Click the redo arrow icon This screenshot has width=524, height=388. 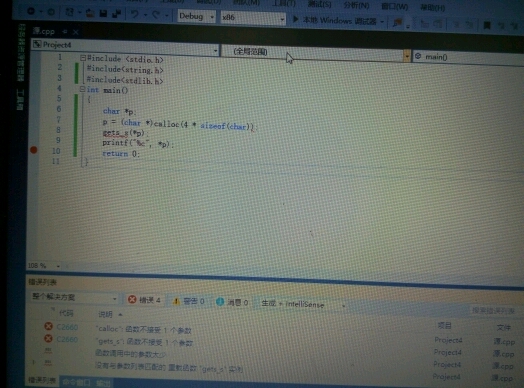[155, 15]
